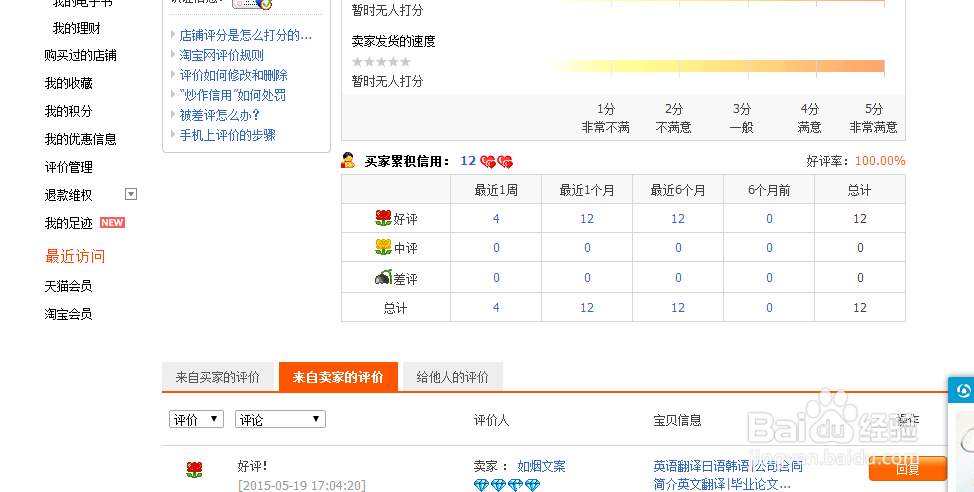974x492 pixels.
Task: Click the buyer credit score 12 link
Action: [468, 161]
